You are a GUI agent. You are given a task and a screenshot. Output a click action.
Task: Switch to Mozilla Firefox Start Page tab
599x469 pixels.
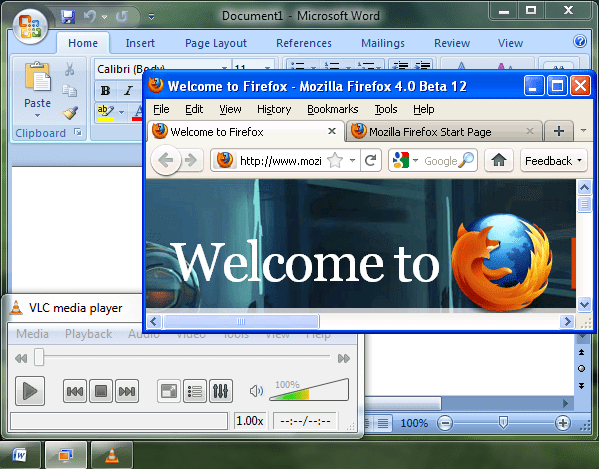[445, 131]
